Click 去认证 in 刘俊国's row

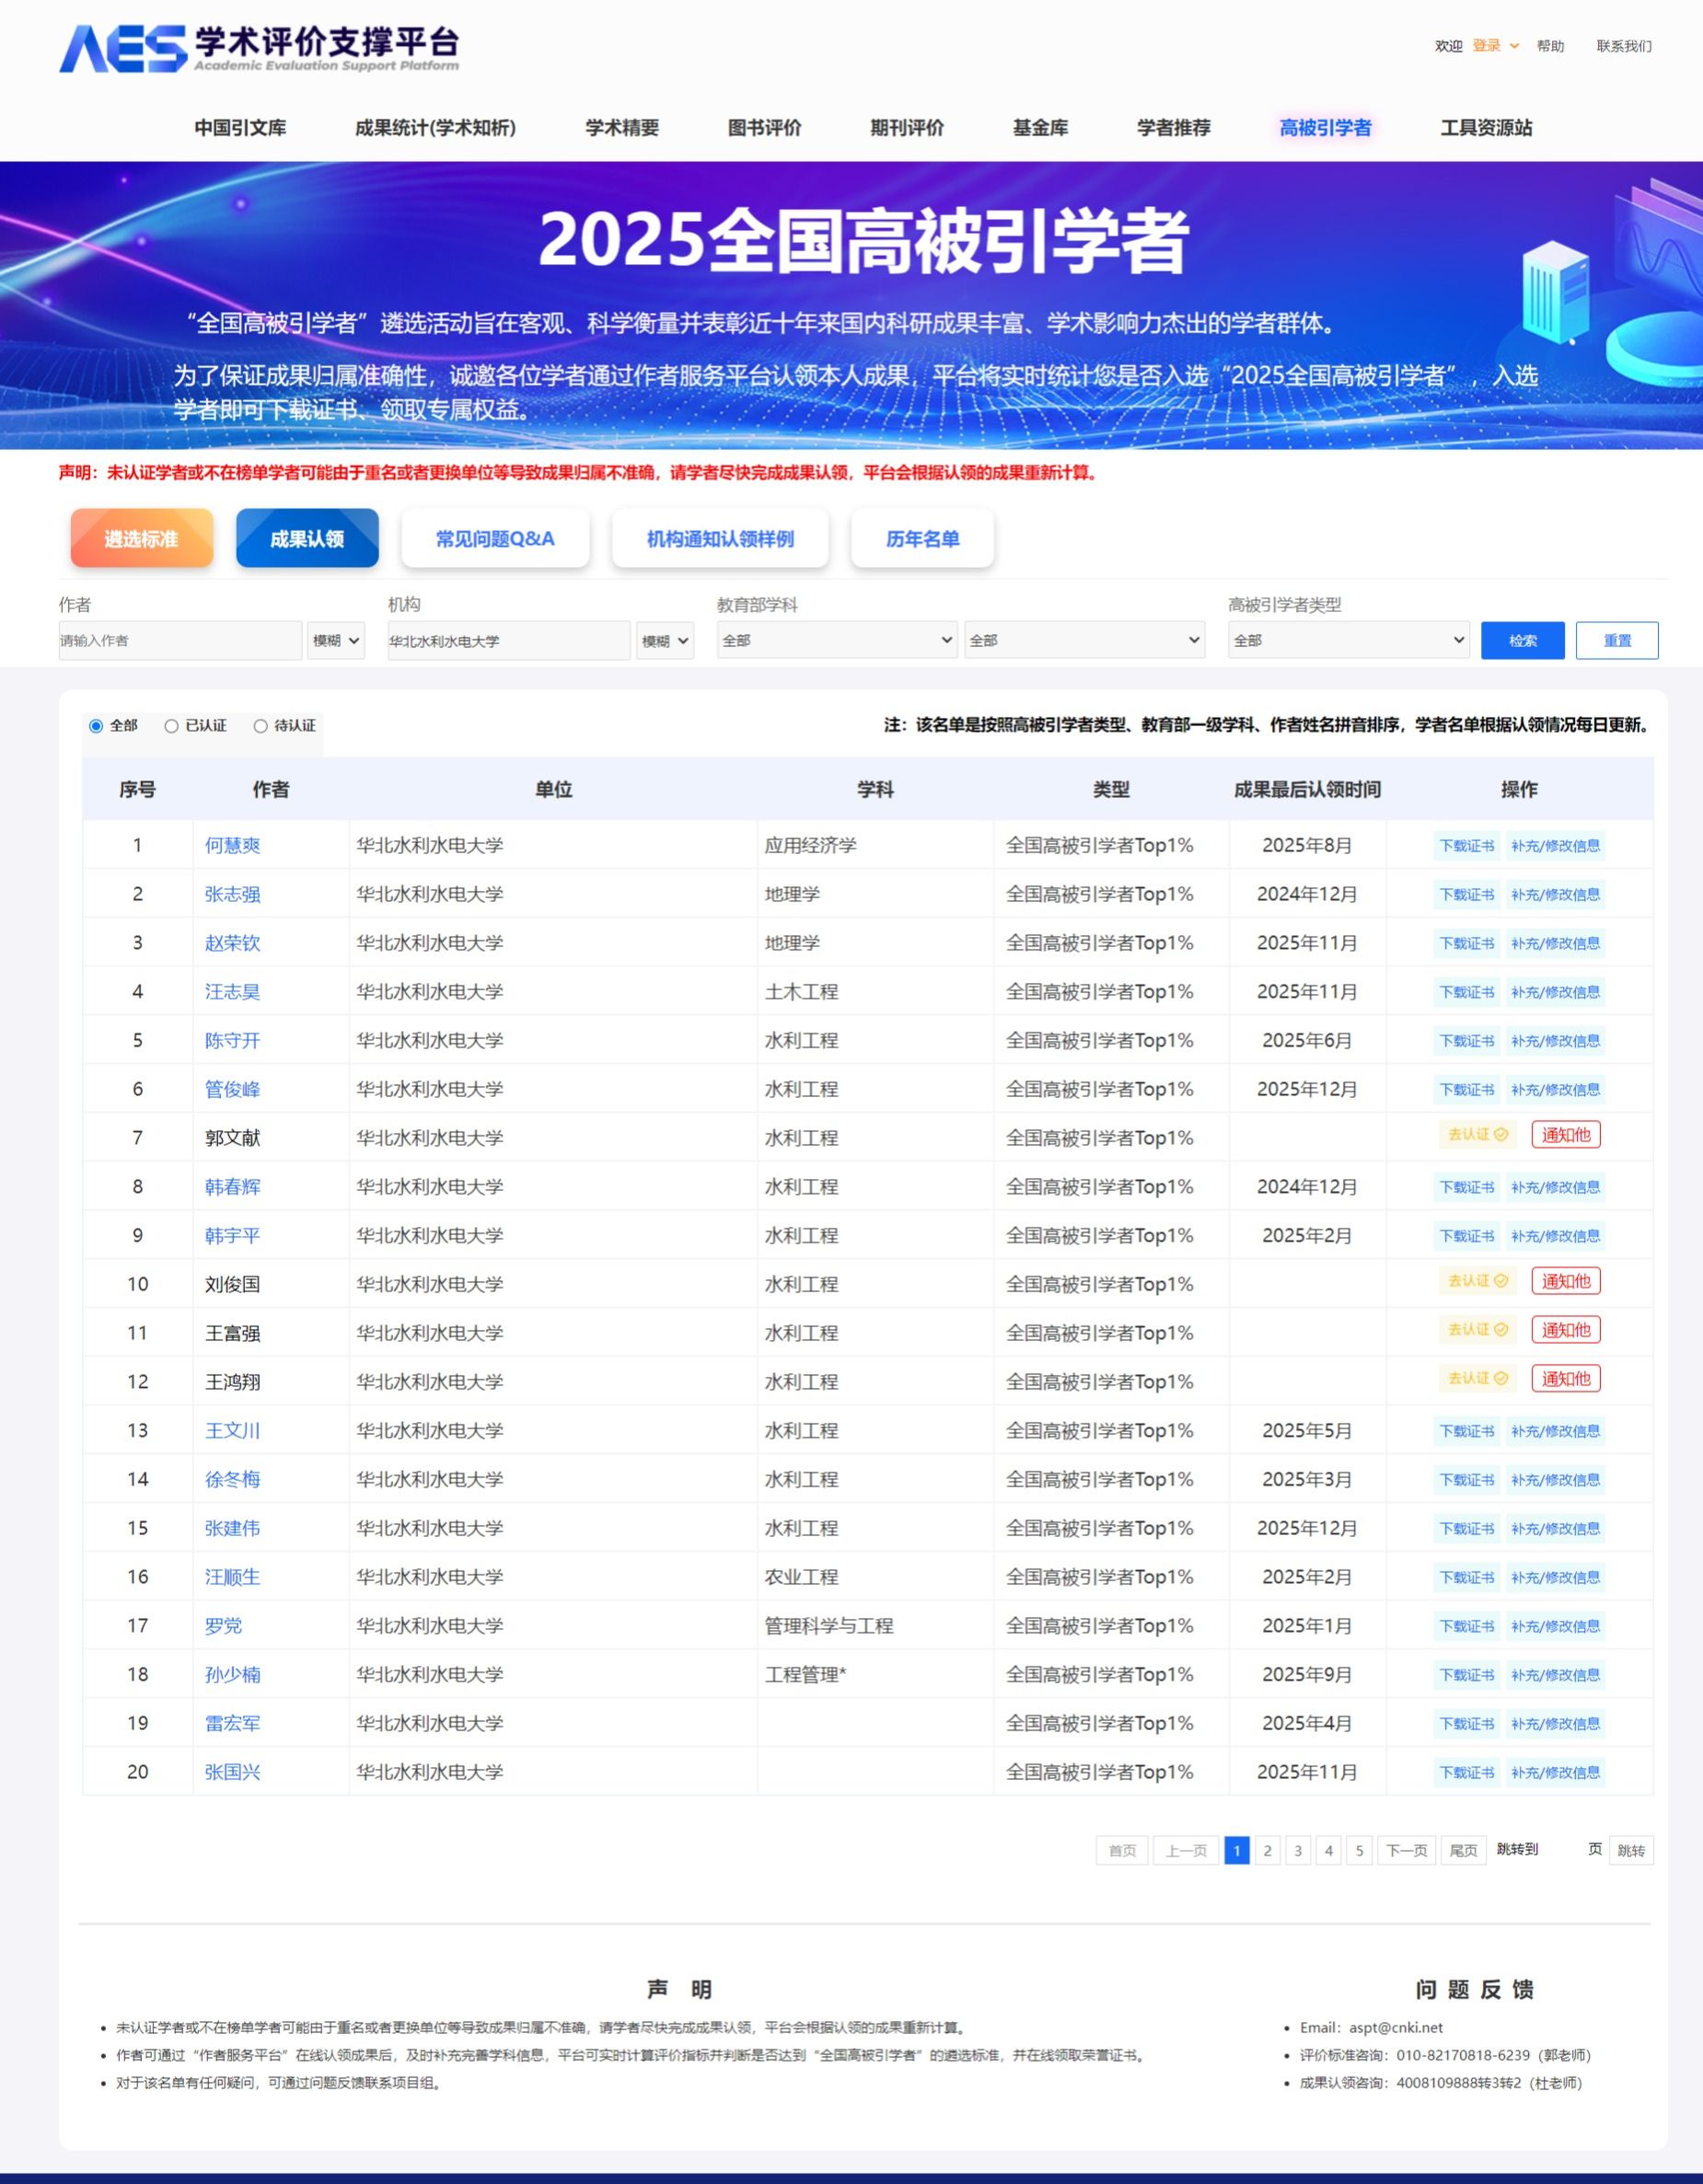(x=1477, y=1280)
